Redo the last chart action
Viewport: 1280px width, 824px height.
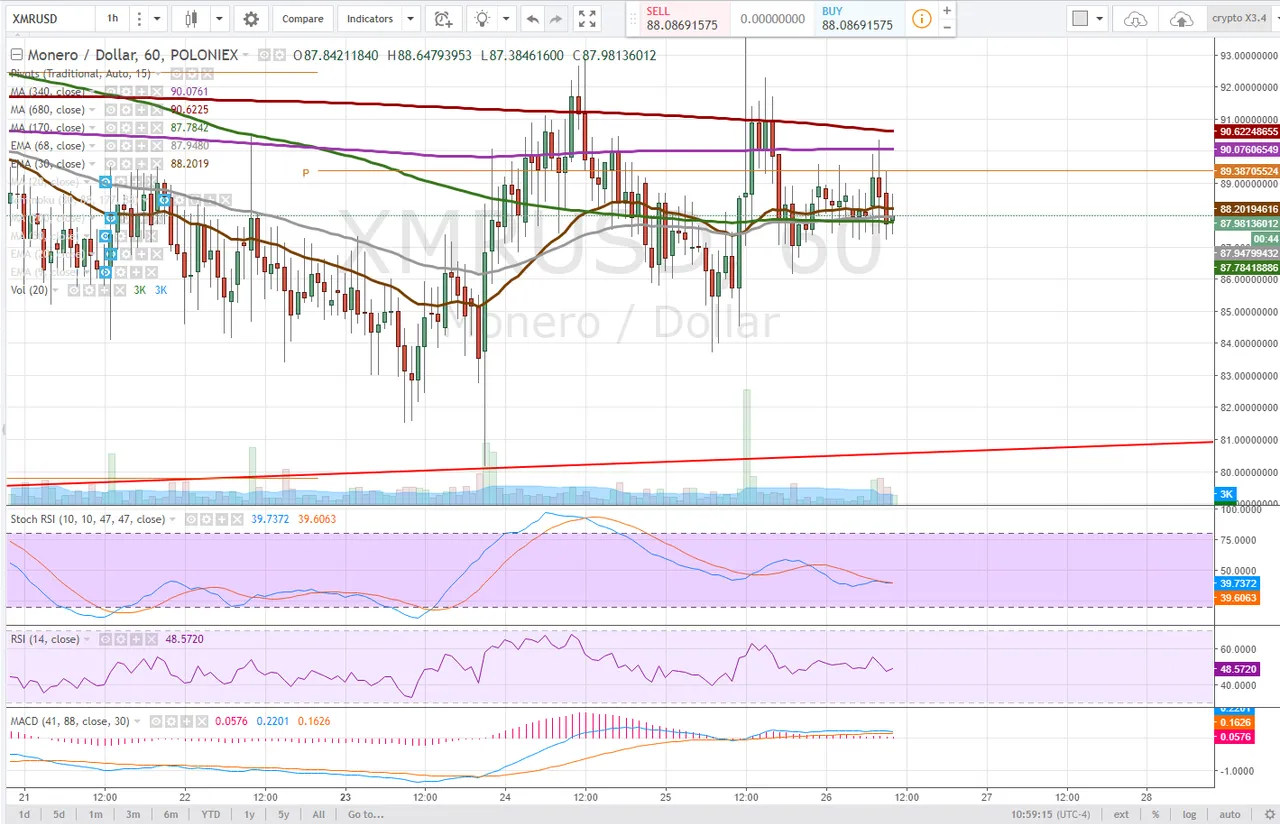556,19
